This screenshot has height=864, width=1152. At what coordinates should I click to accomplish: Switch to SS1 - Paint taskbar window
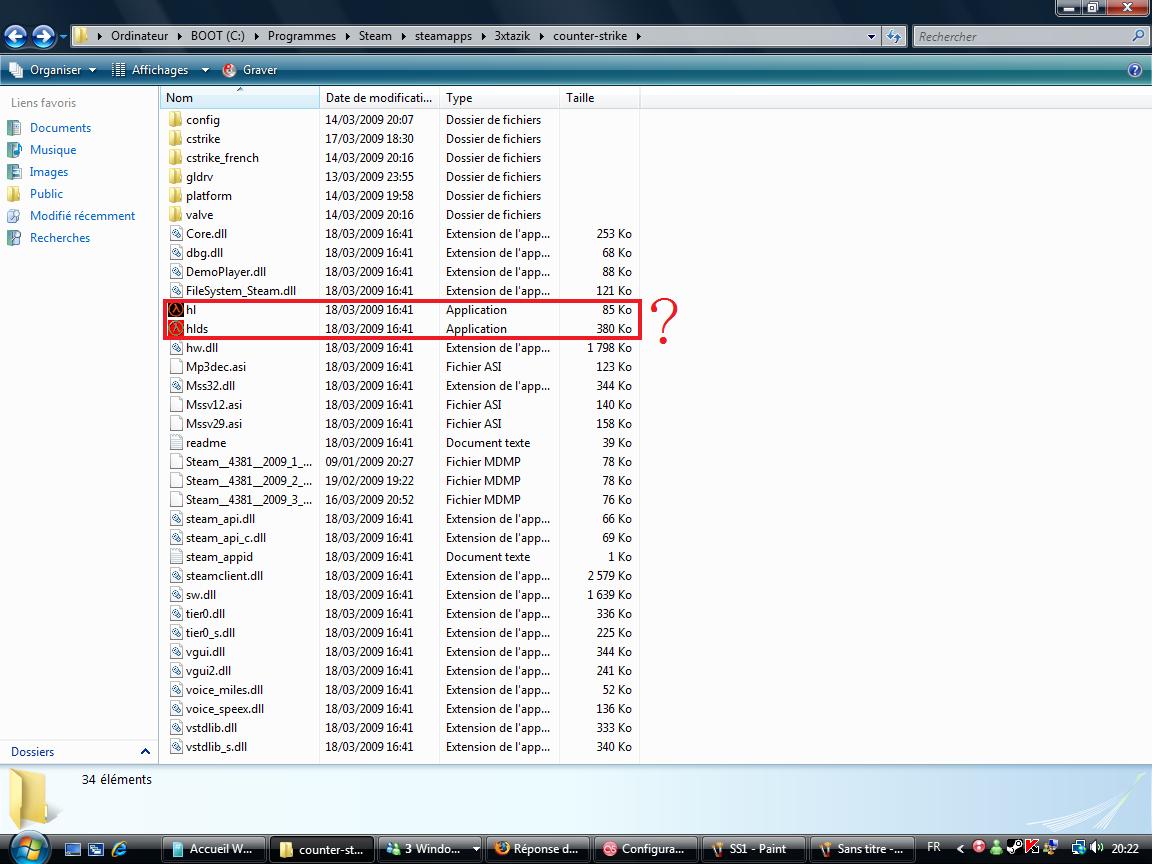752,849
